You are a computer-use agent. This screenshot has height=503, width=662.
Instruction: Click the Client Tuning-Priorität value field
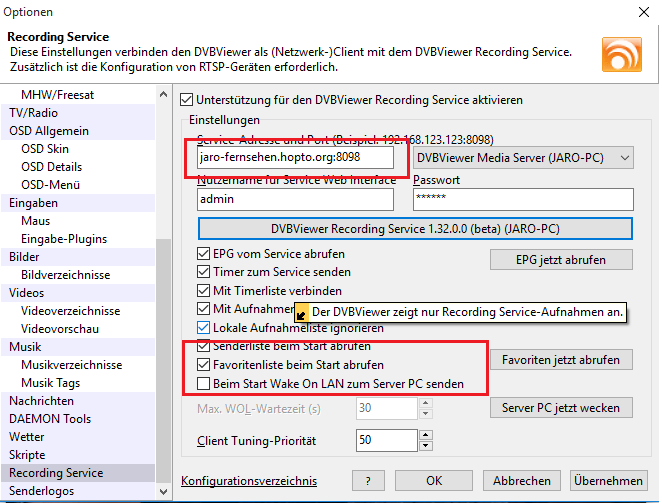pyautogui.click(x=387, y=440)
